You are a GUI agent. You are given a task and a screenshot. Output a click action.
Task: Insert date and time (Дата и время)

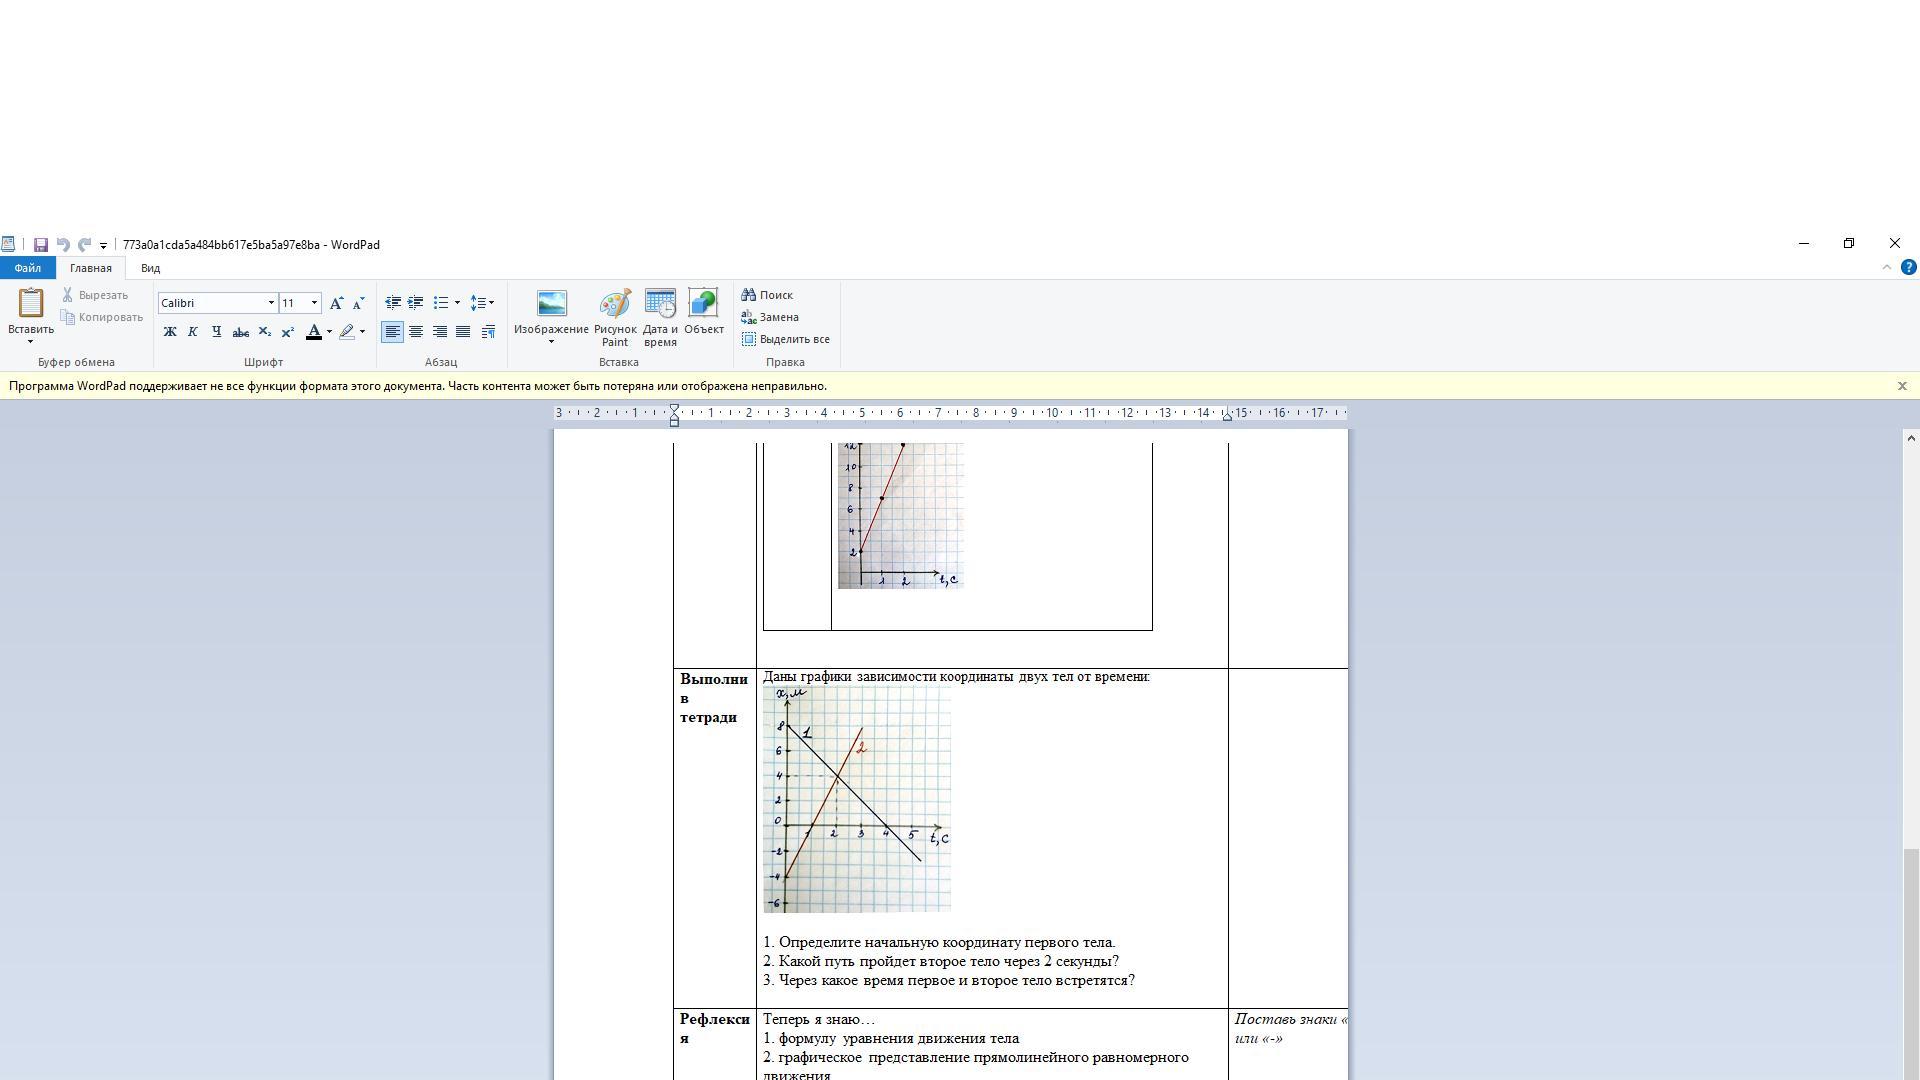pos(660,317)
